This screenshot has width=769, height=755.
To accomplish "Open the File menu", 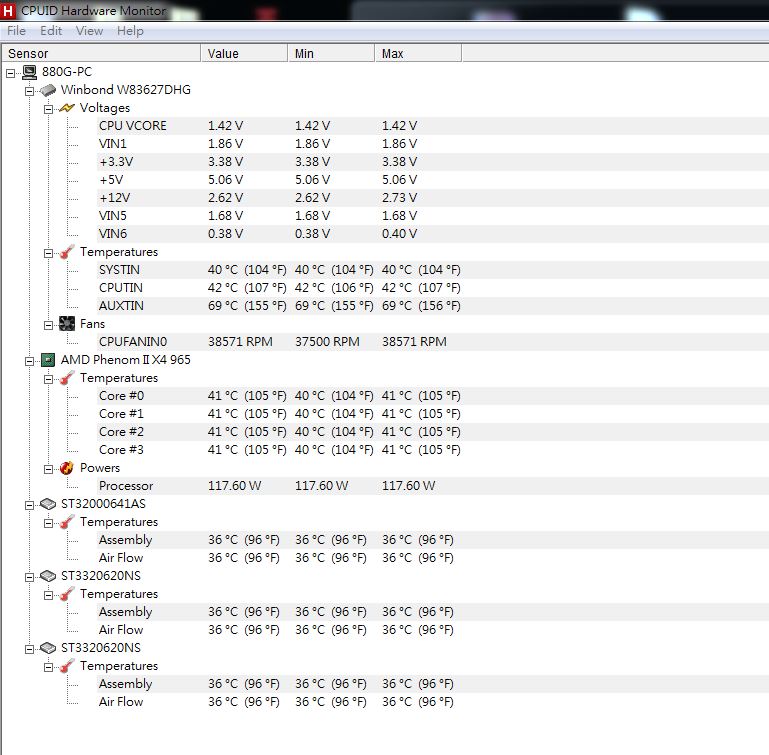I will [x=16, y=31].
